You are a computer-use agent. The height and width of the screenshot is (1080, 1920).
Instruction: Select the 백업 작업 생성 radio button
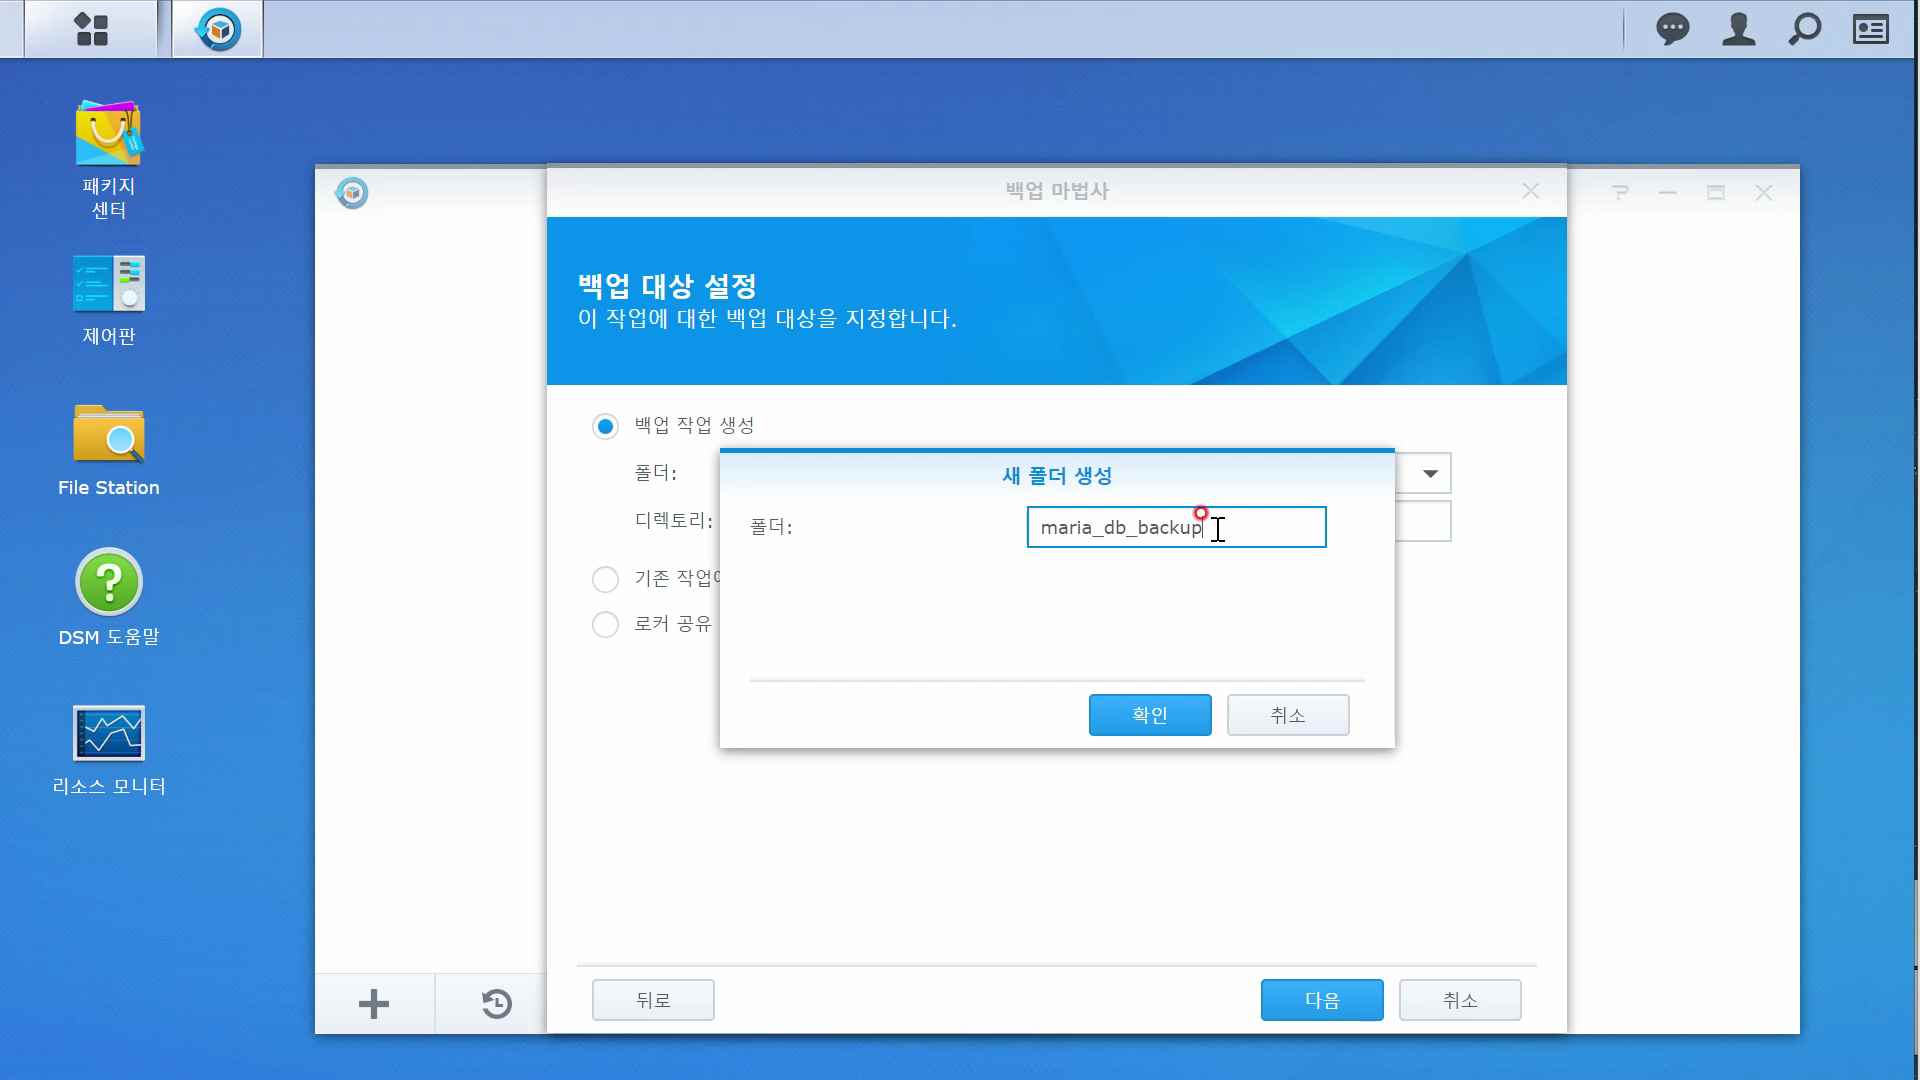605,427
